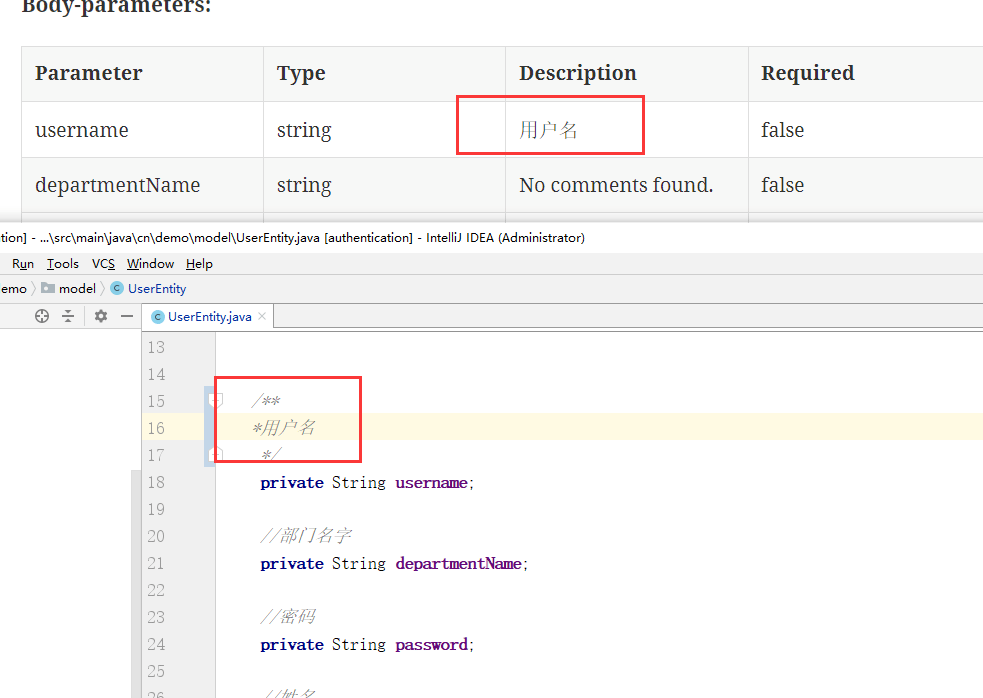Viewport: 983px width, 698px height.
Task: Click the model folder icon in breadcrumb
Action: [x=48, y=289]
